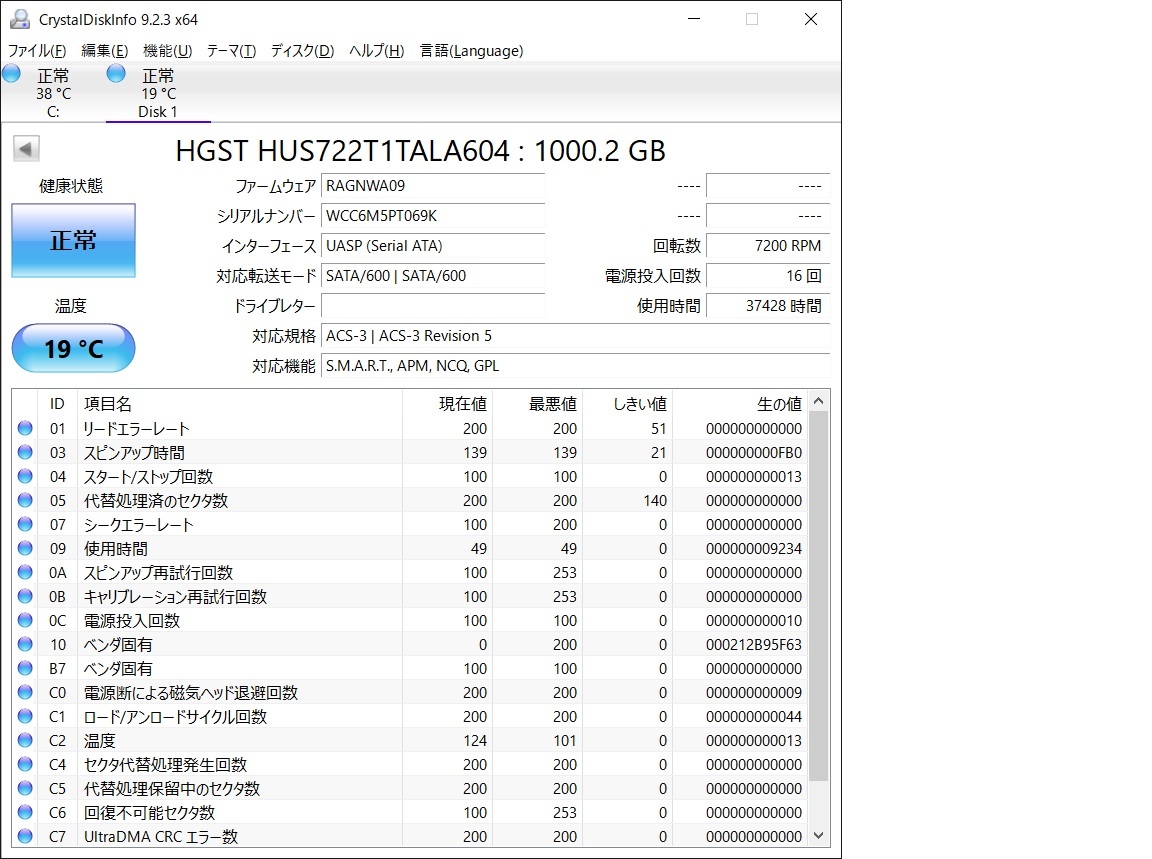Click the 対応転送モード field SATA/600
This screenshot has height=859, width=1152.
tap(433, 276)
